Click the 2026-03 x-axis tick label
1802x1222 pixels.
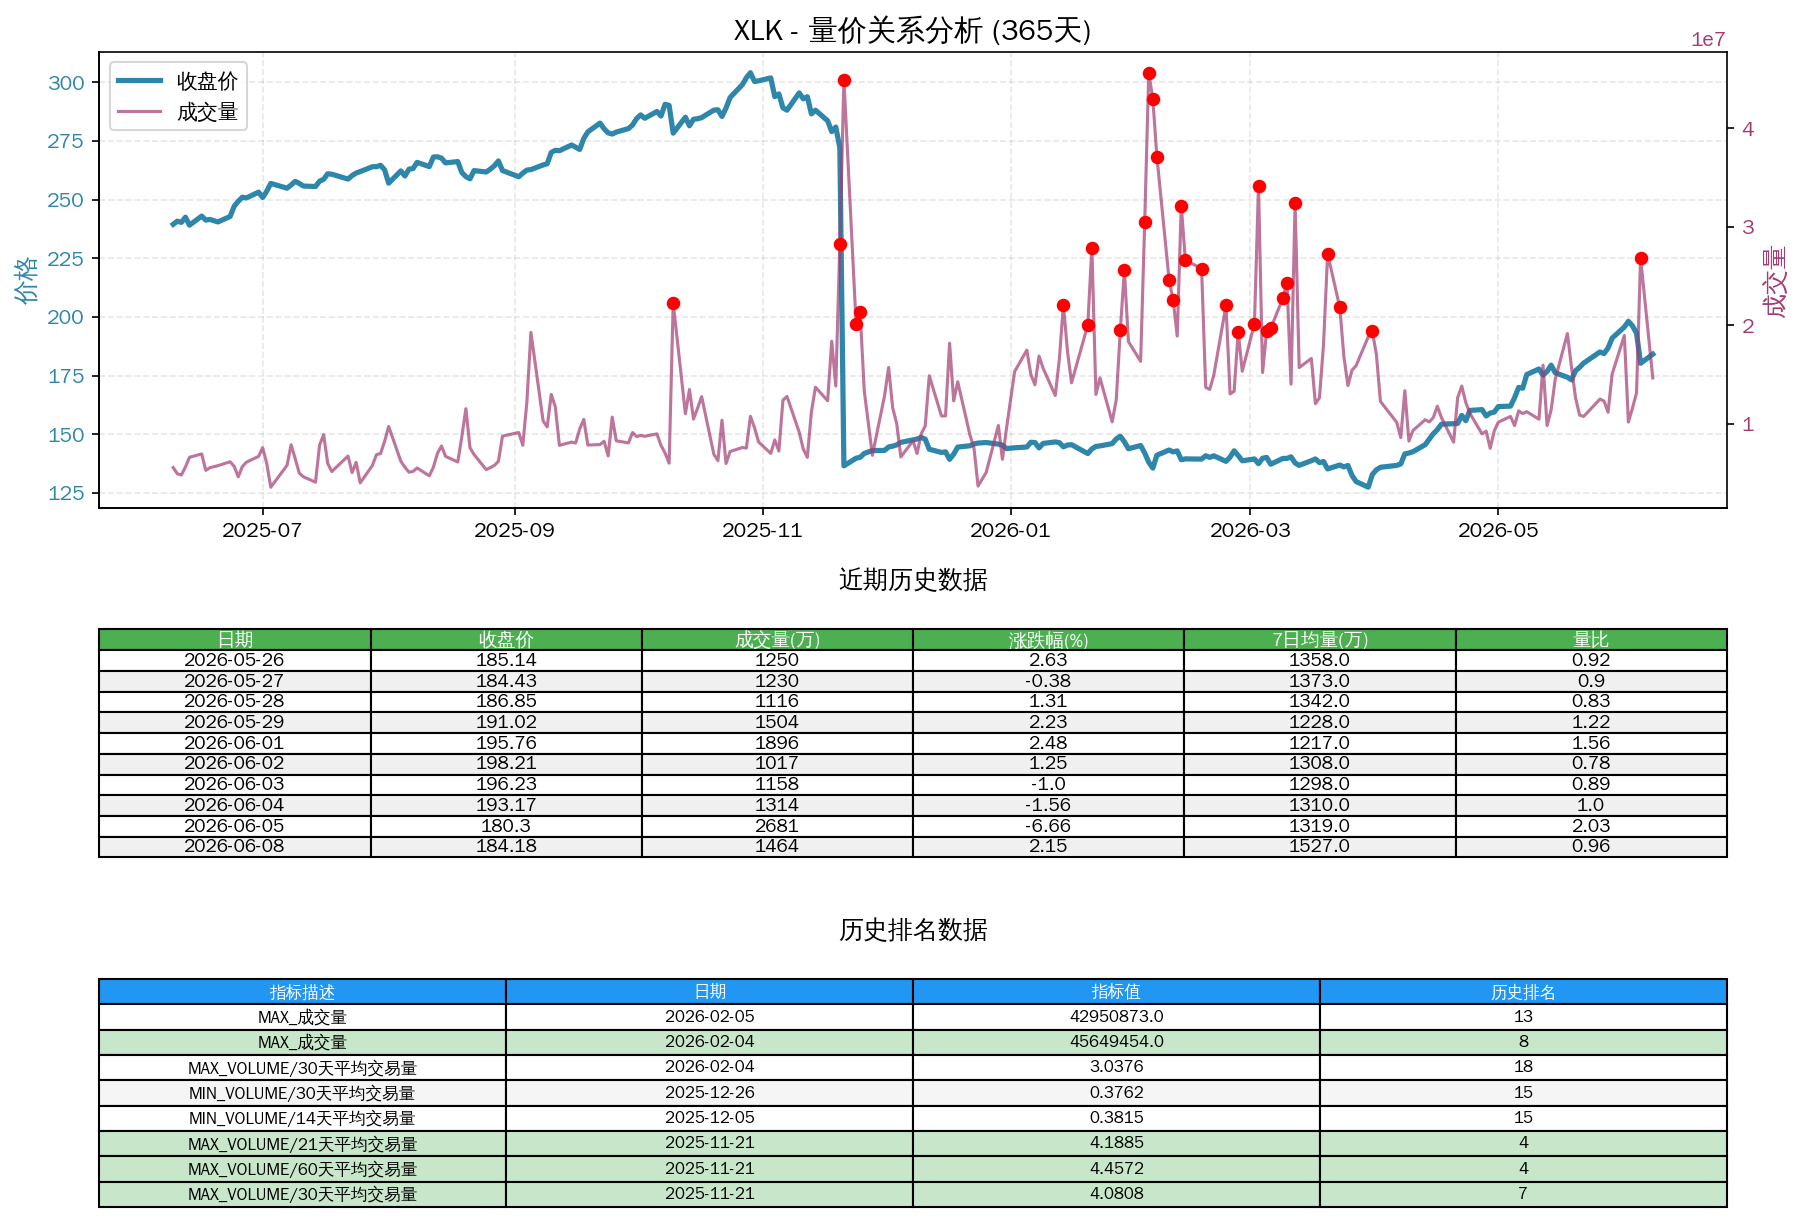click(1250, 530)
